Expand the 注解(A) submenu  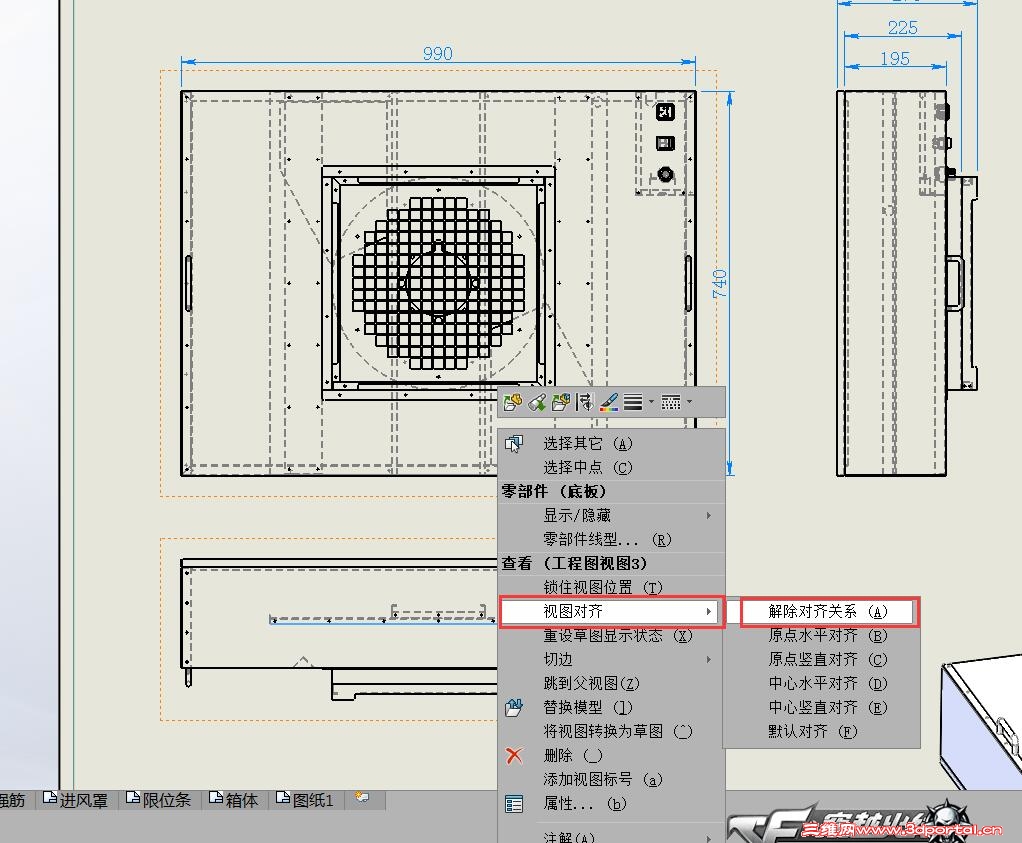(x=611, y=836)
